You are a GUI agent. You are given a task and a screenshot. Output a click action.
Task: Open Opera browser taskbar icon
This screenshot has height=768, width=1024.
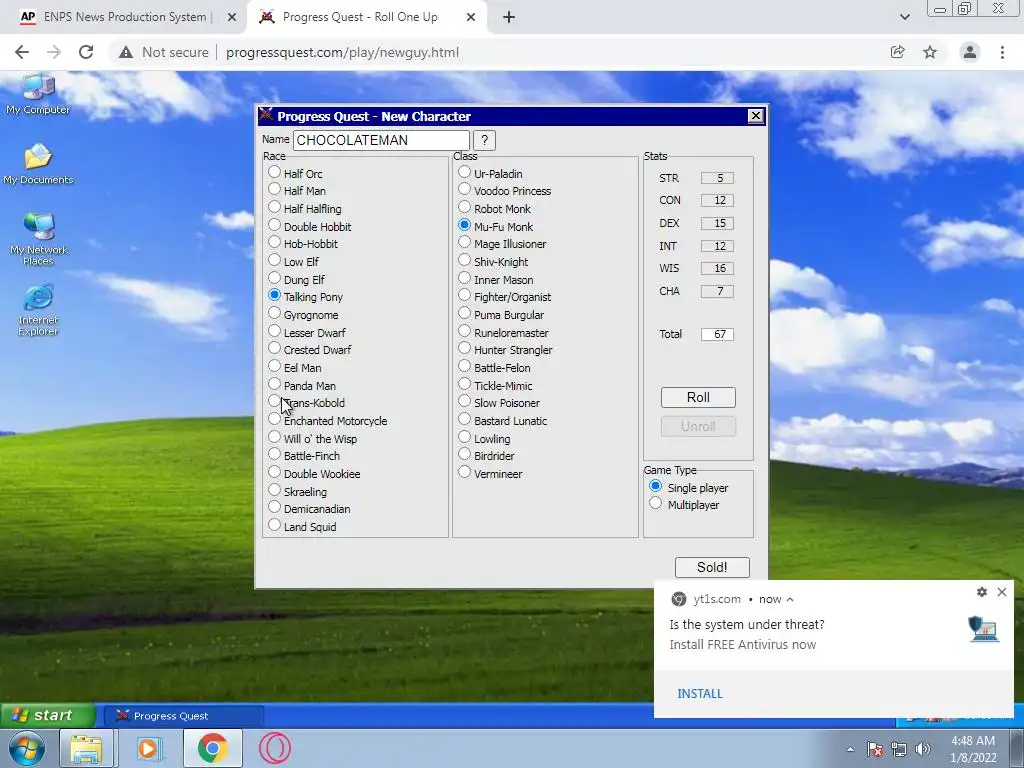[275, 748]
